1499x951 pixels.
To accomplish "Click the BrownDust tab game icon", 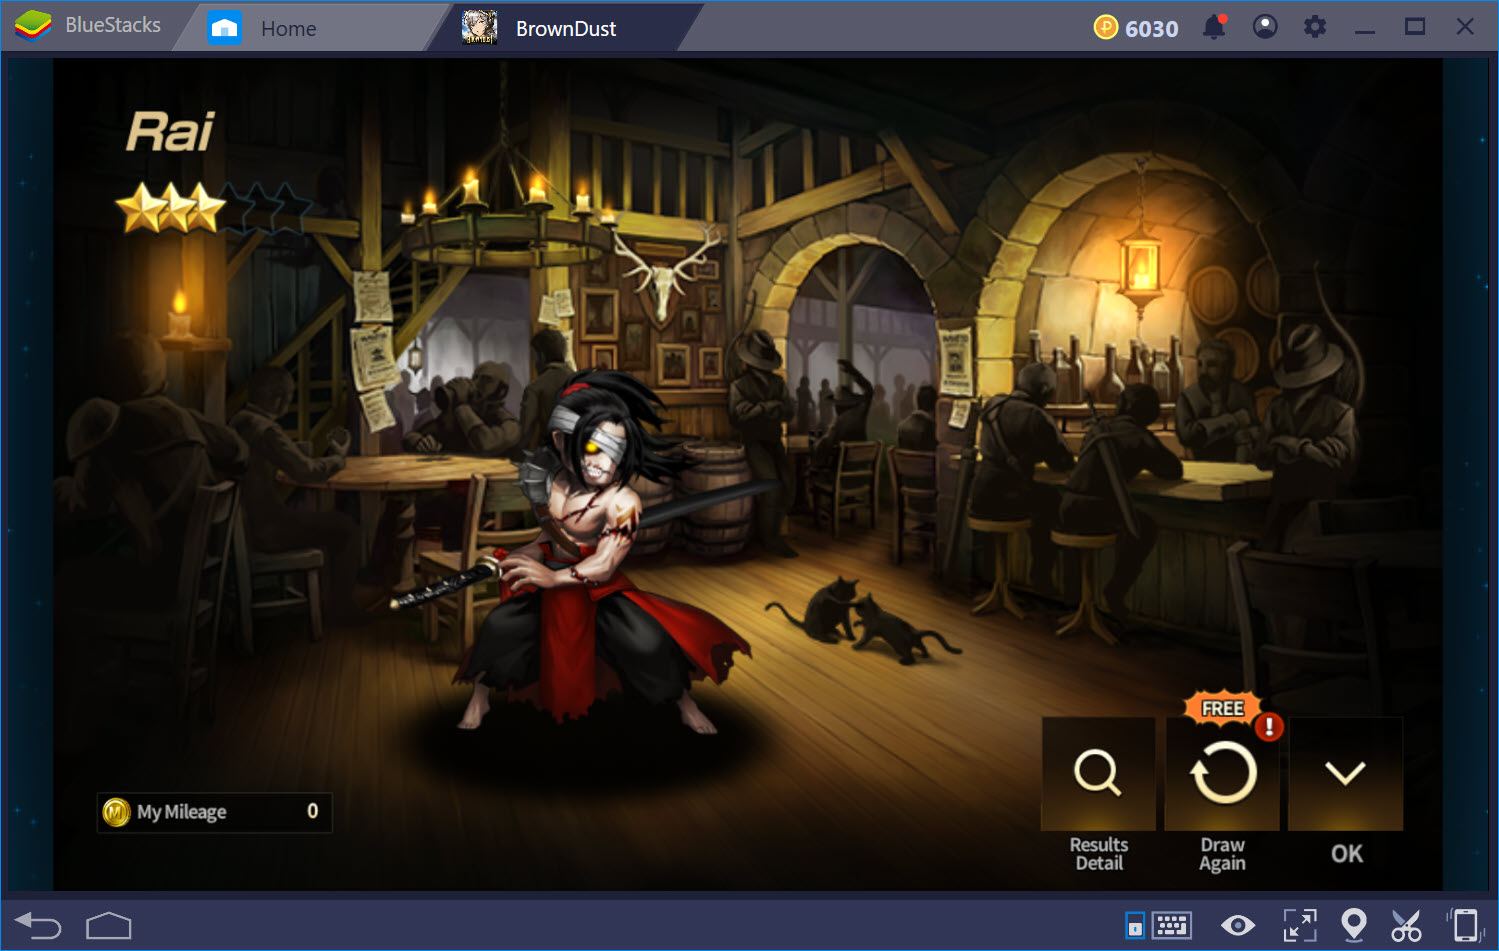I will [480, 27].
